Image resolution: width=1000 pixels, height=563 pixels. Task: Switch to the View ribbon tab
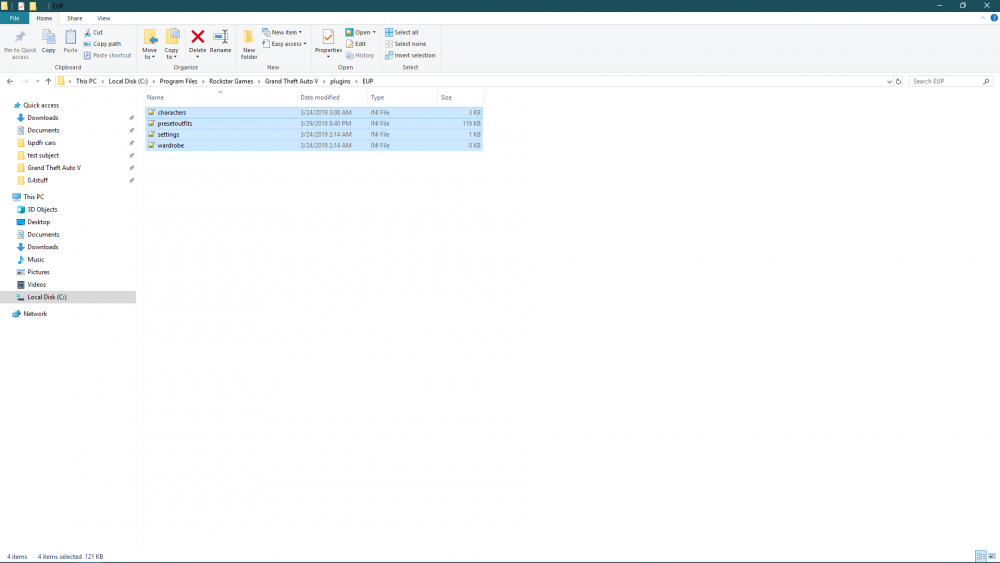pos(104,18)
